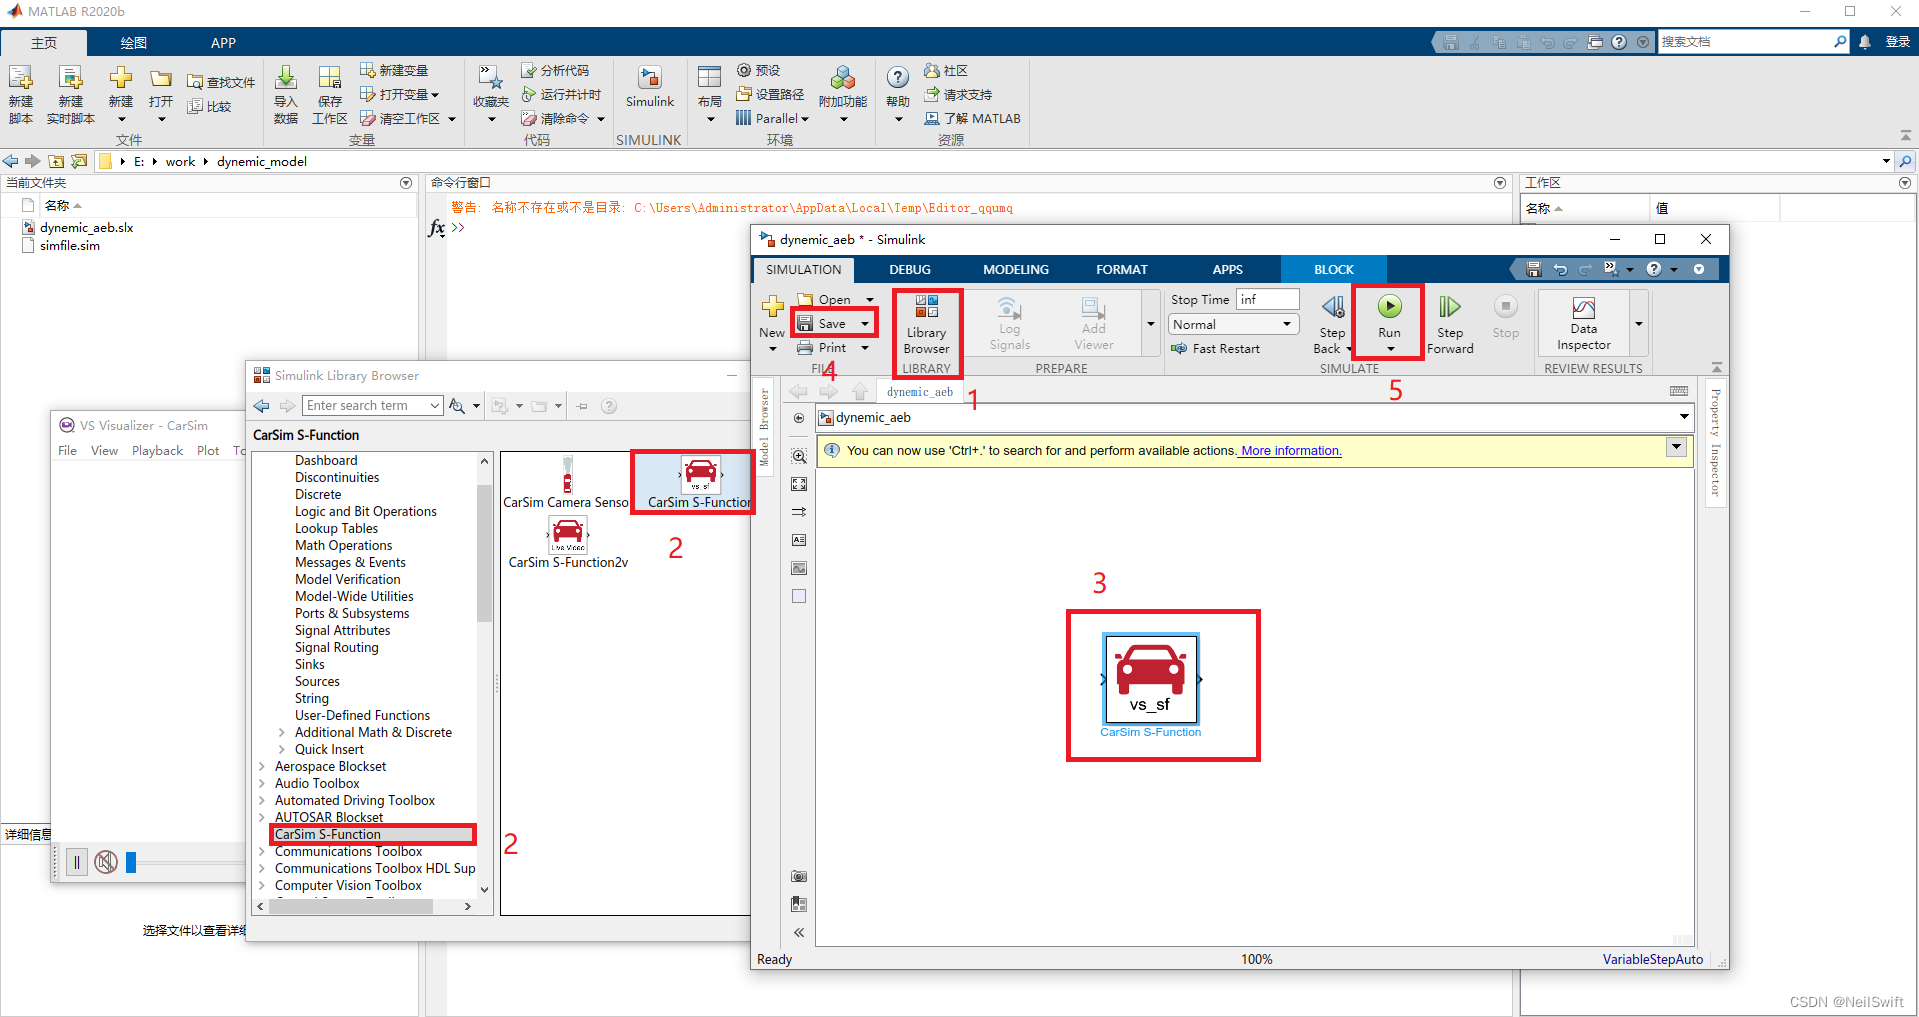Click Step Forward in Simulink
Screen dimensions: 1919x1017
click(x=1450, y=324)
